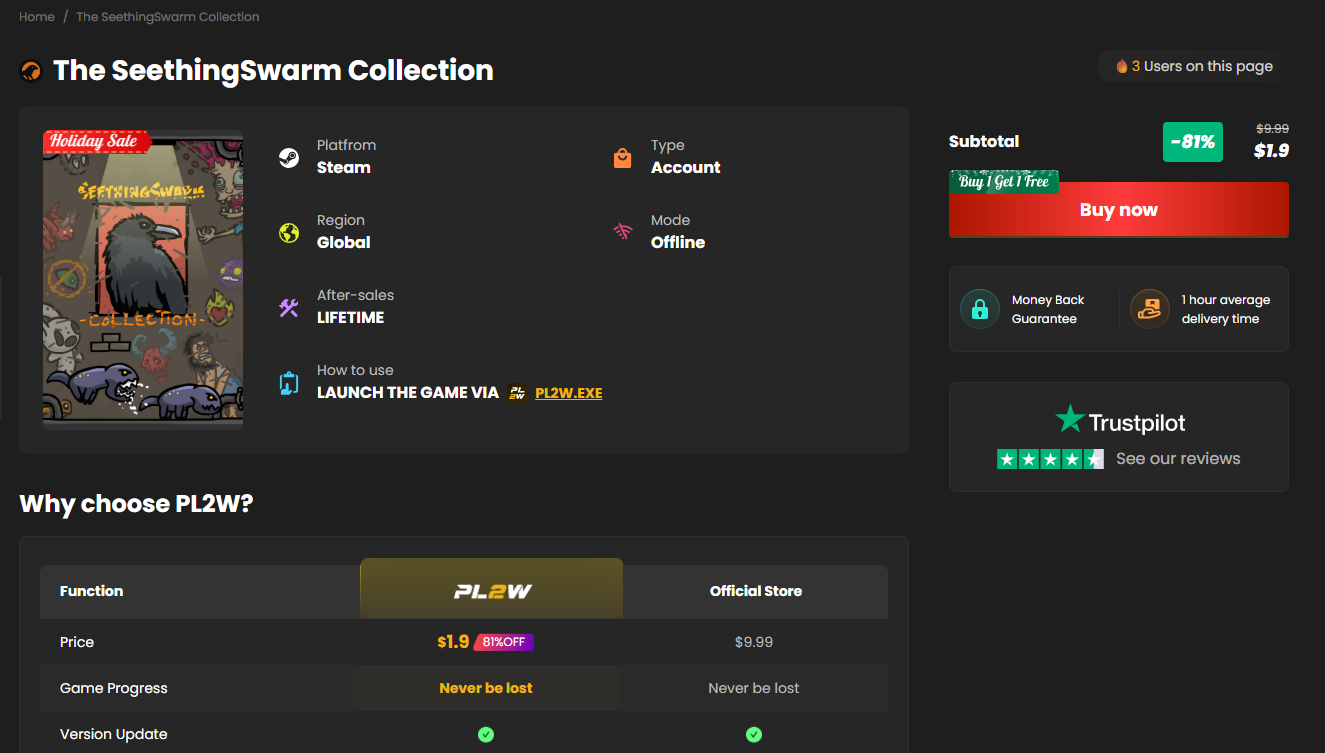The image size is (1325, 753).
Task: Select the Official Store column header
Action: (756, 591)
